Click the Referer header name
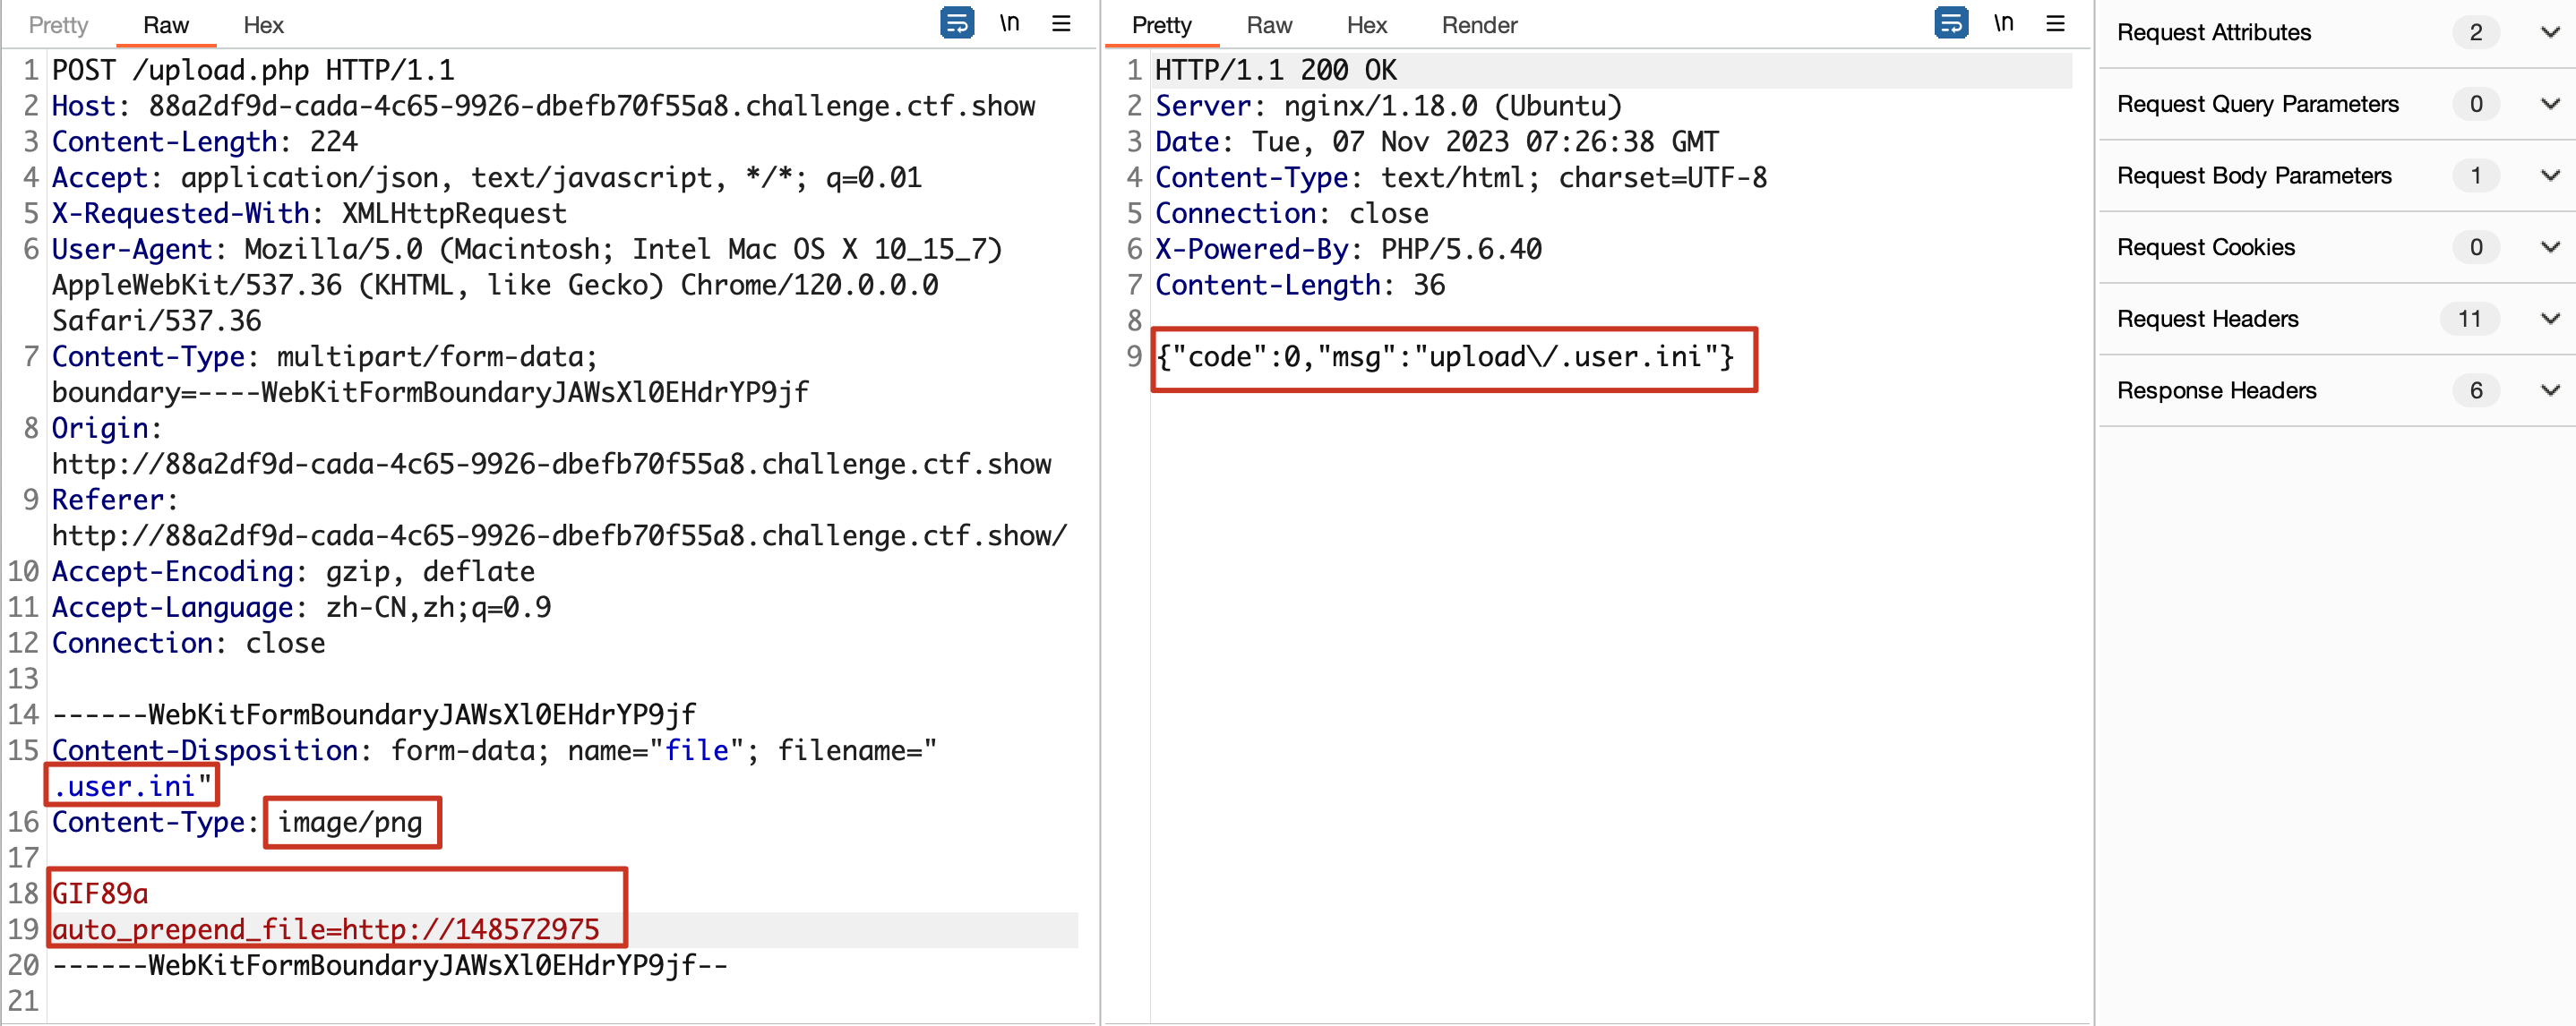Image resolution: width=2576 pixels, height=1026 pixels. click(x=108, y=500)
